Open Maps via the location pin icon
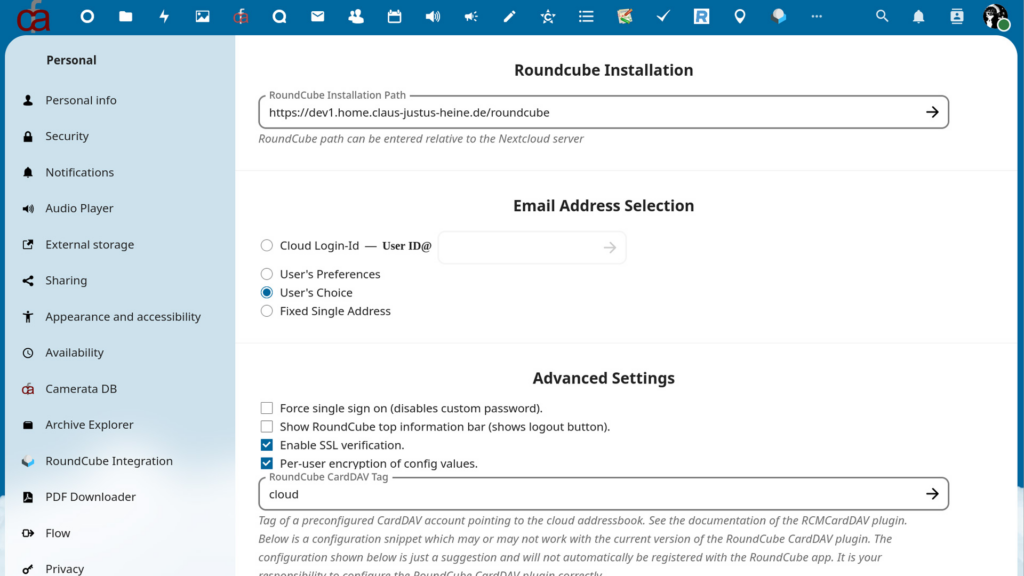The width and height of the screenshot is (1024, 576). (x=740, y=15)
